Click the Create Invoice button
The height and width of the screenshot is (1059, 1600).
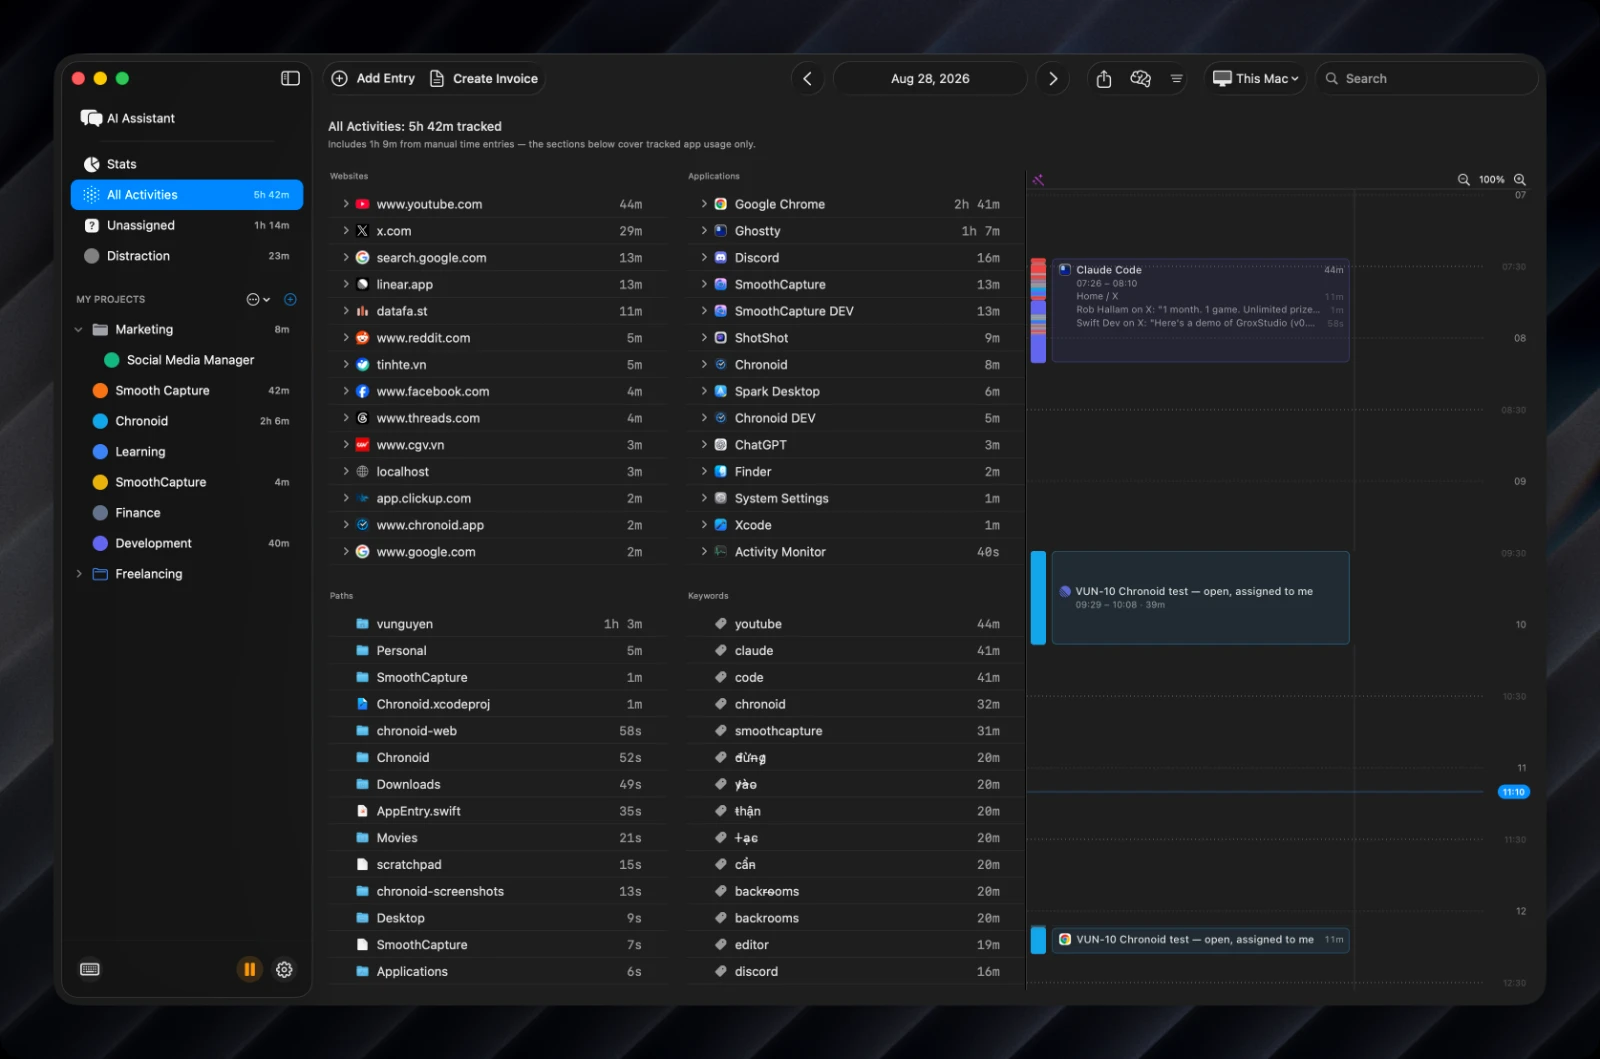(484, 78)
